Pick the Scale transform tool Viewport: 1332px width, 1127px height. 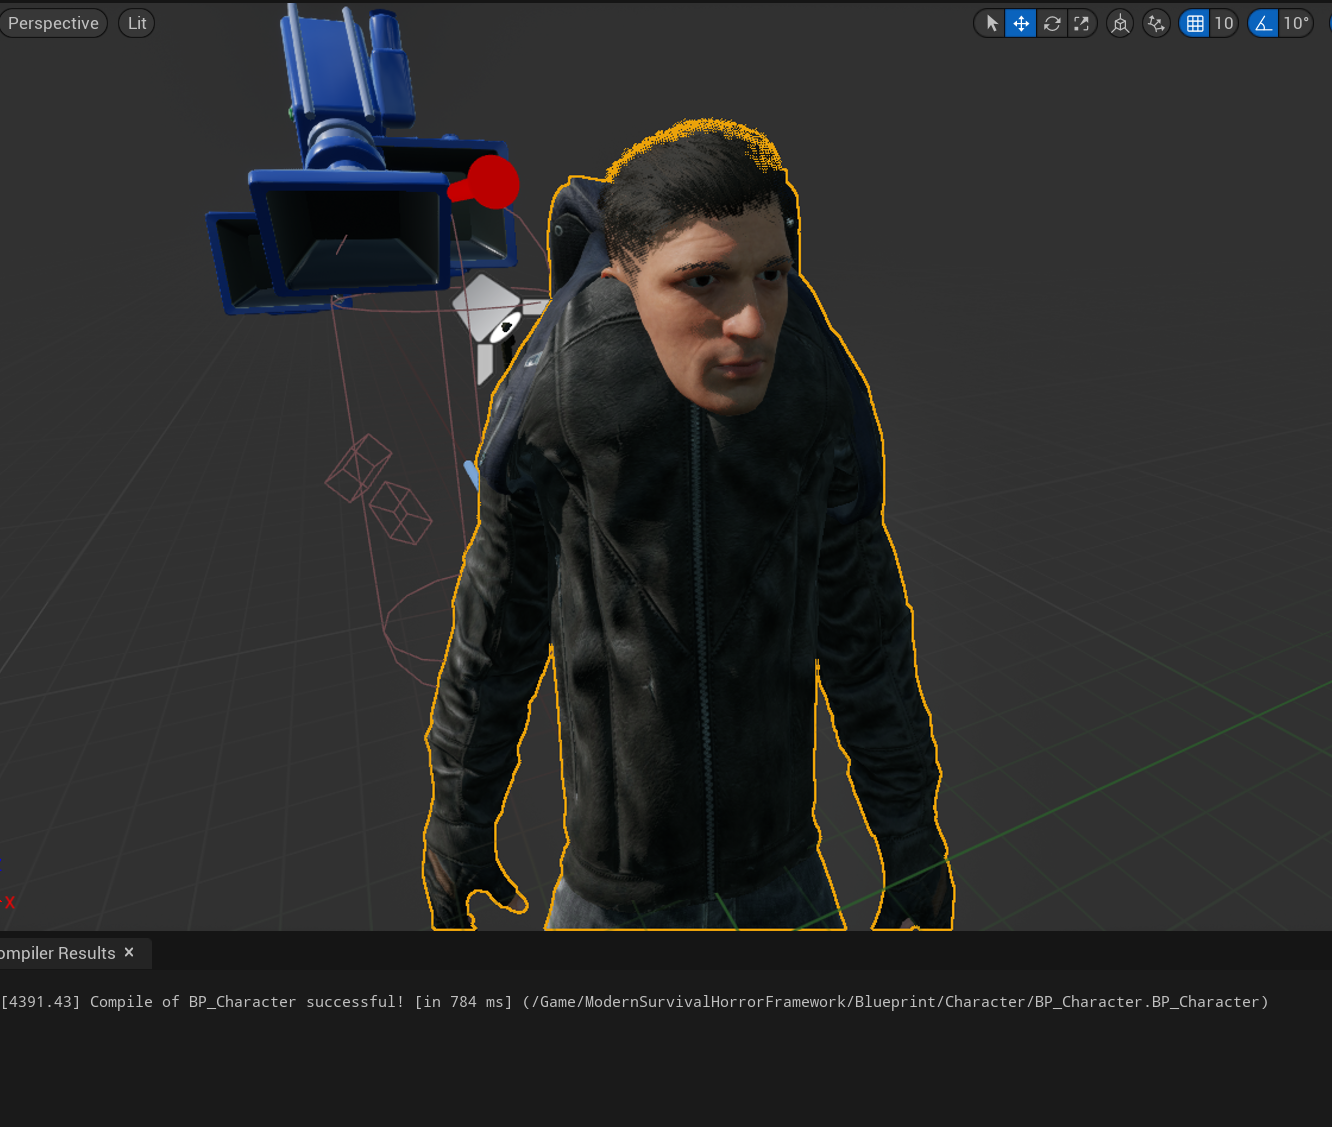point(1082,24)
